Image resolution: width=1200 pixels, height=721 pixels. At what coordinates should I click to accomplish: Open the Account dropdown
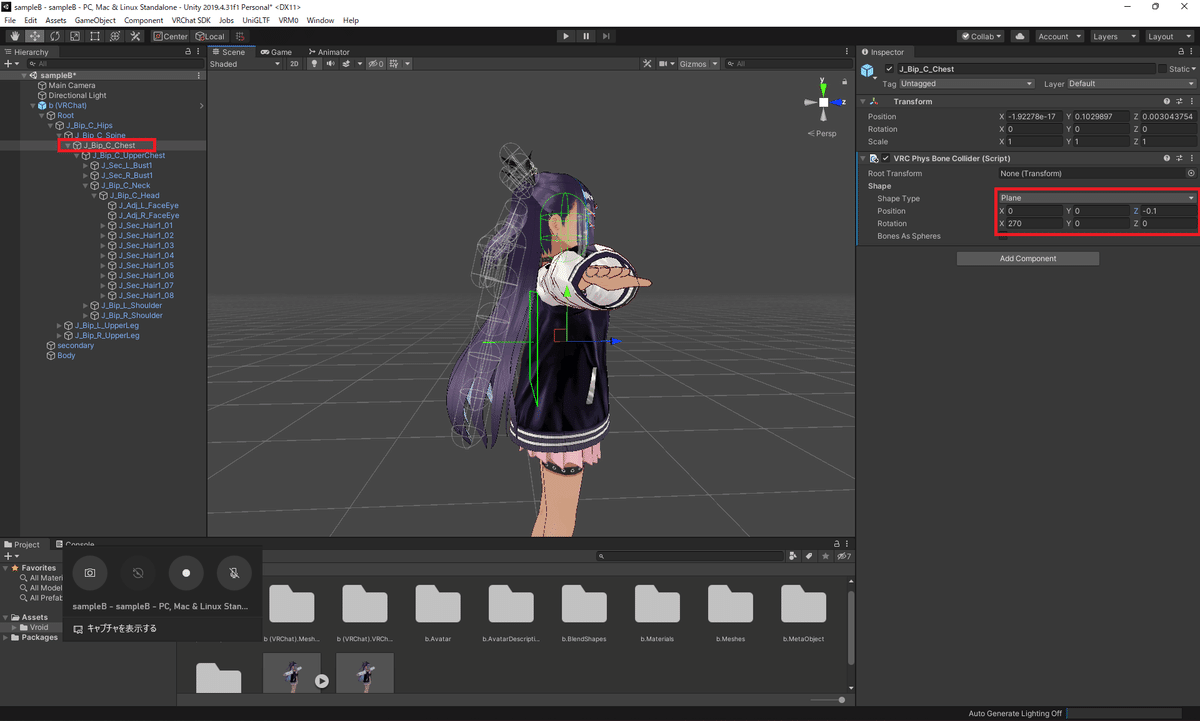[1058, 36]
